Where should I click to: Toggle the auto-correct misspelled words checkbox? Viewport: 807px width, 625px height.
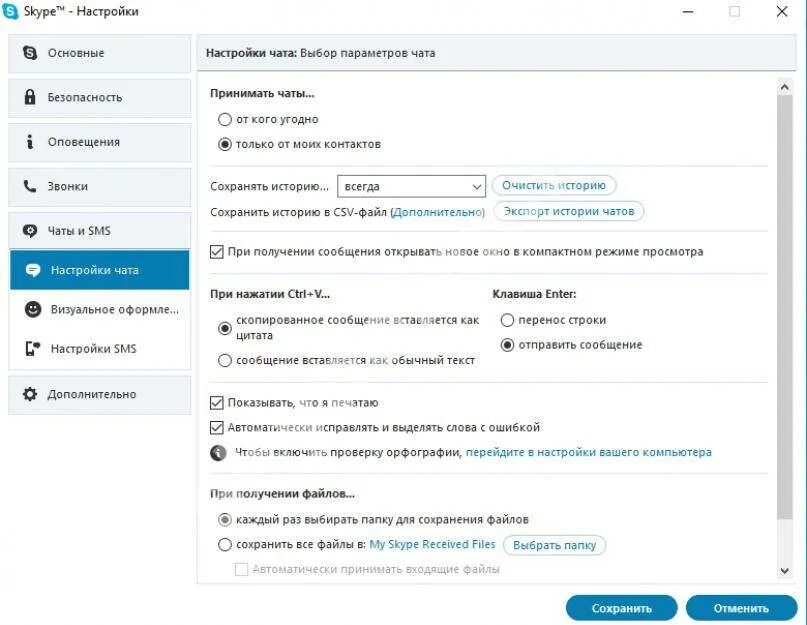217,427
